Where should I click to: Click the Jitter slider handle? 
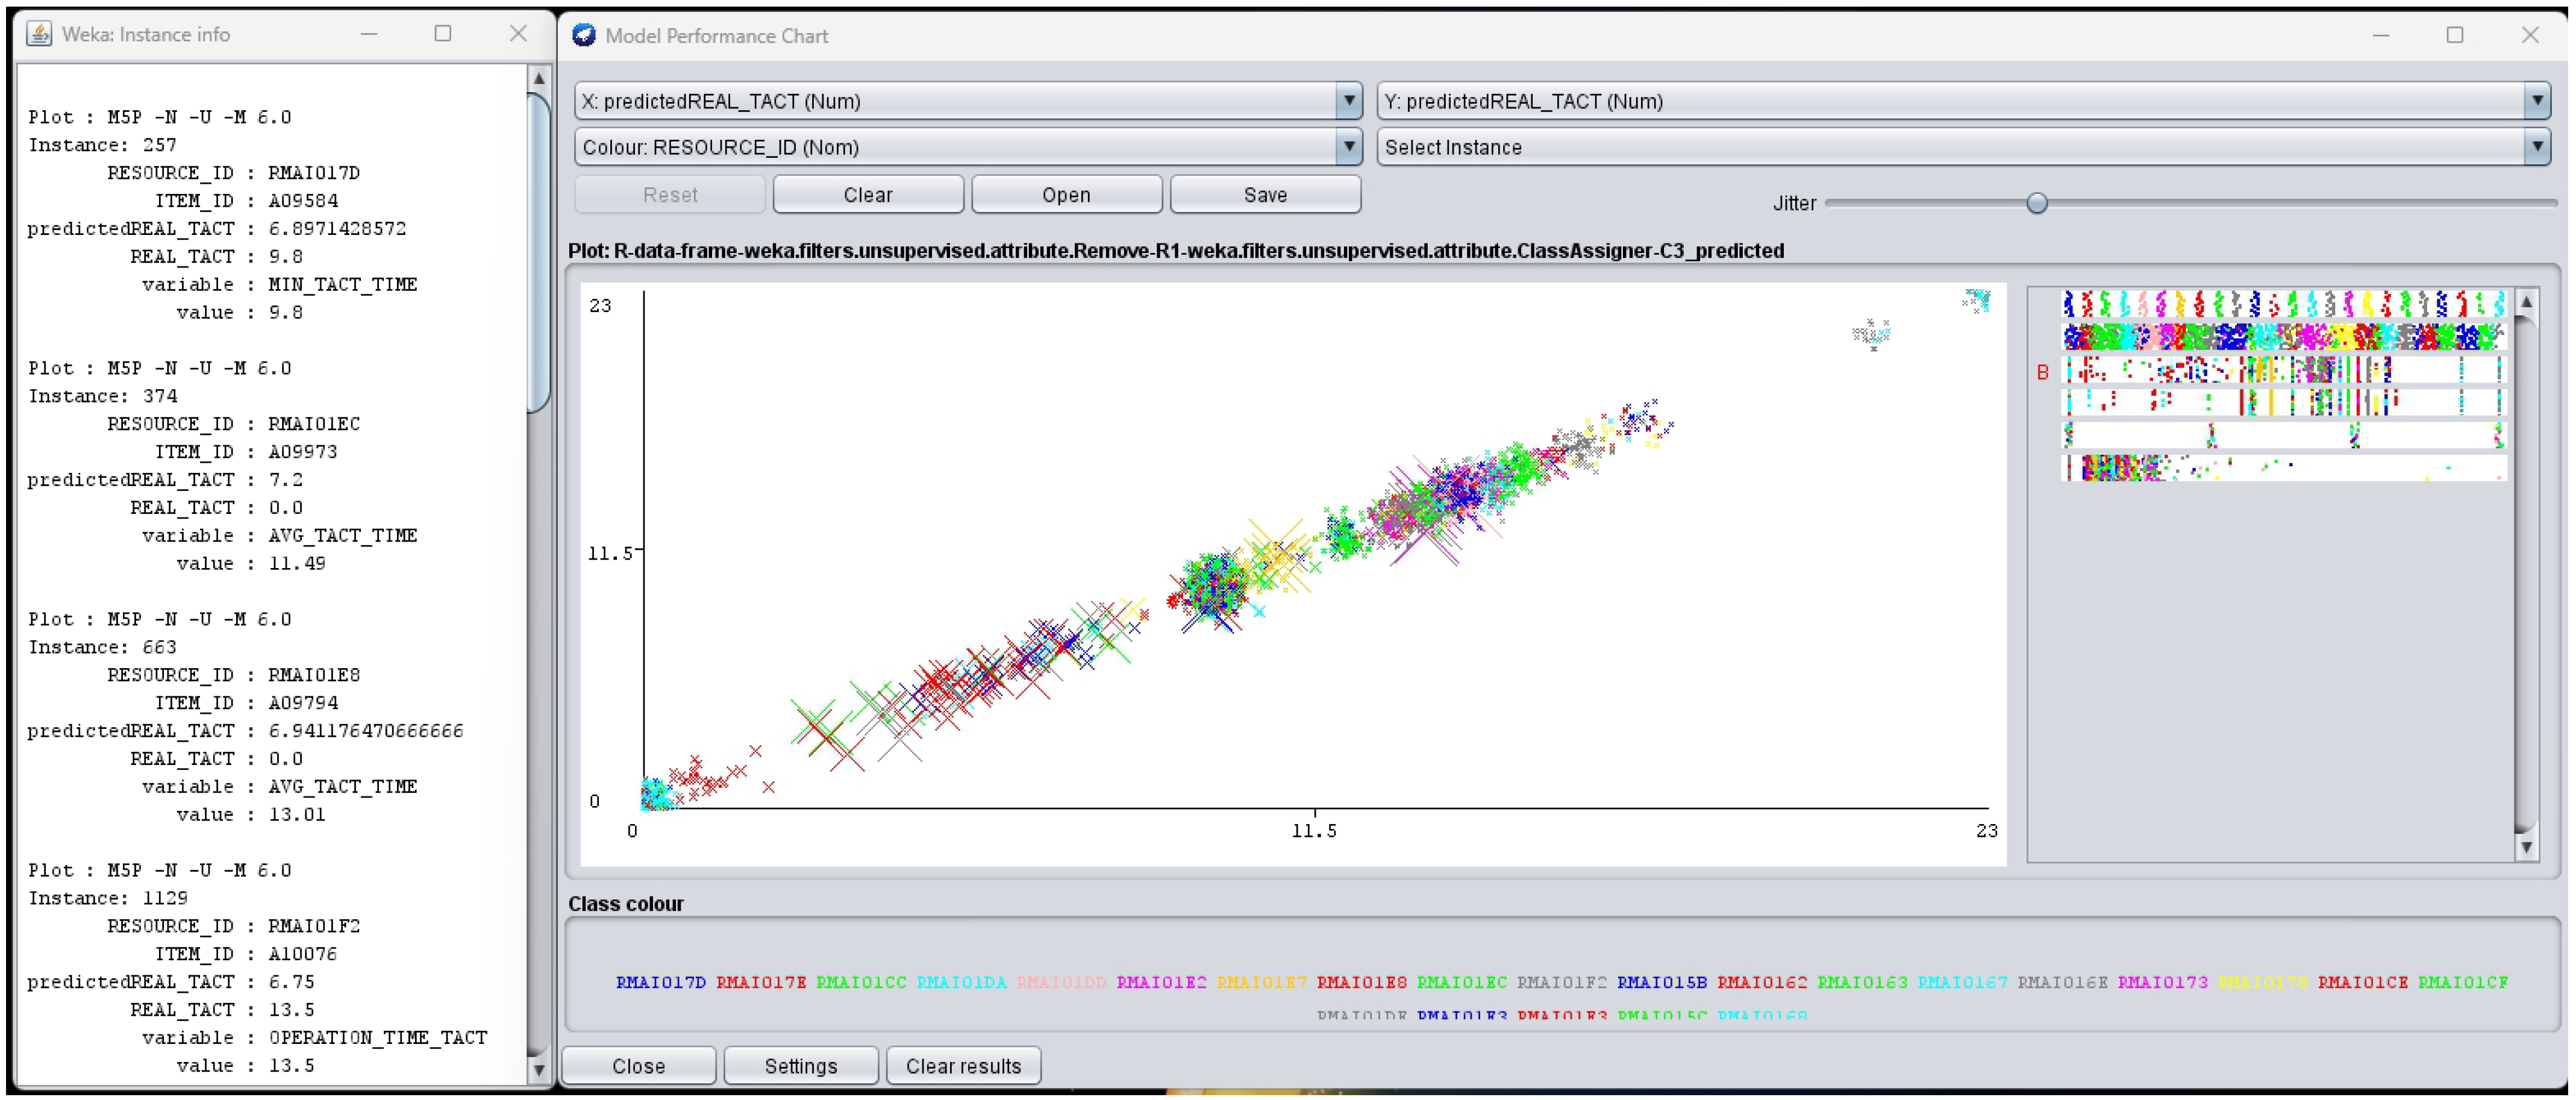(2037, 203)
